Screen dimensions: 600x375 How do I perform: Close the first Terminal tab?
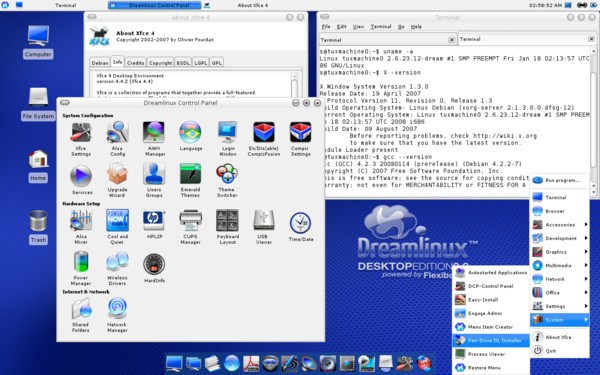pyautogui.click(x=452, y=40)
